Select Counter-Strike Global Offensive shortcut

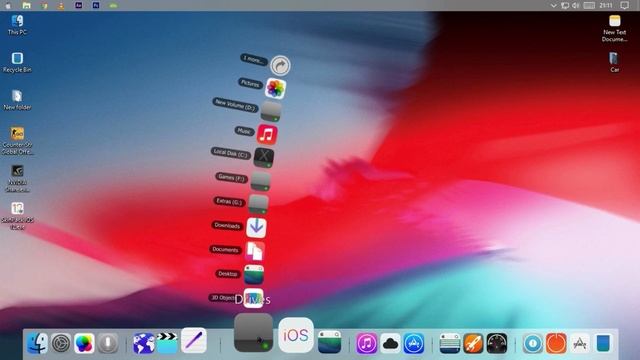click(17, 140)
